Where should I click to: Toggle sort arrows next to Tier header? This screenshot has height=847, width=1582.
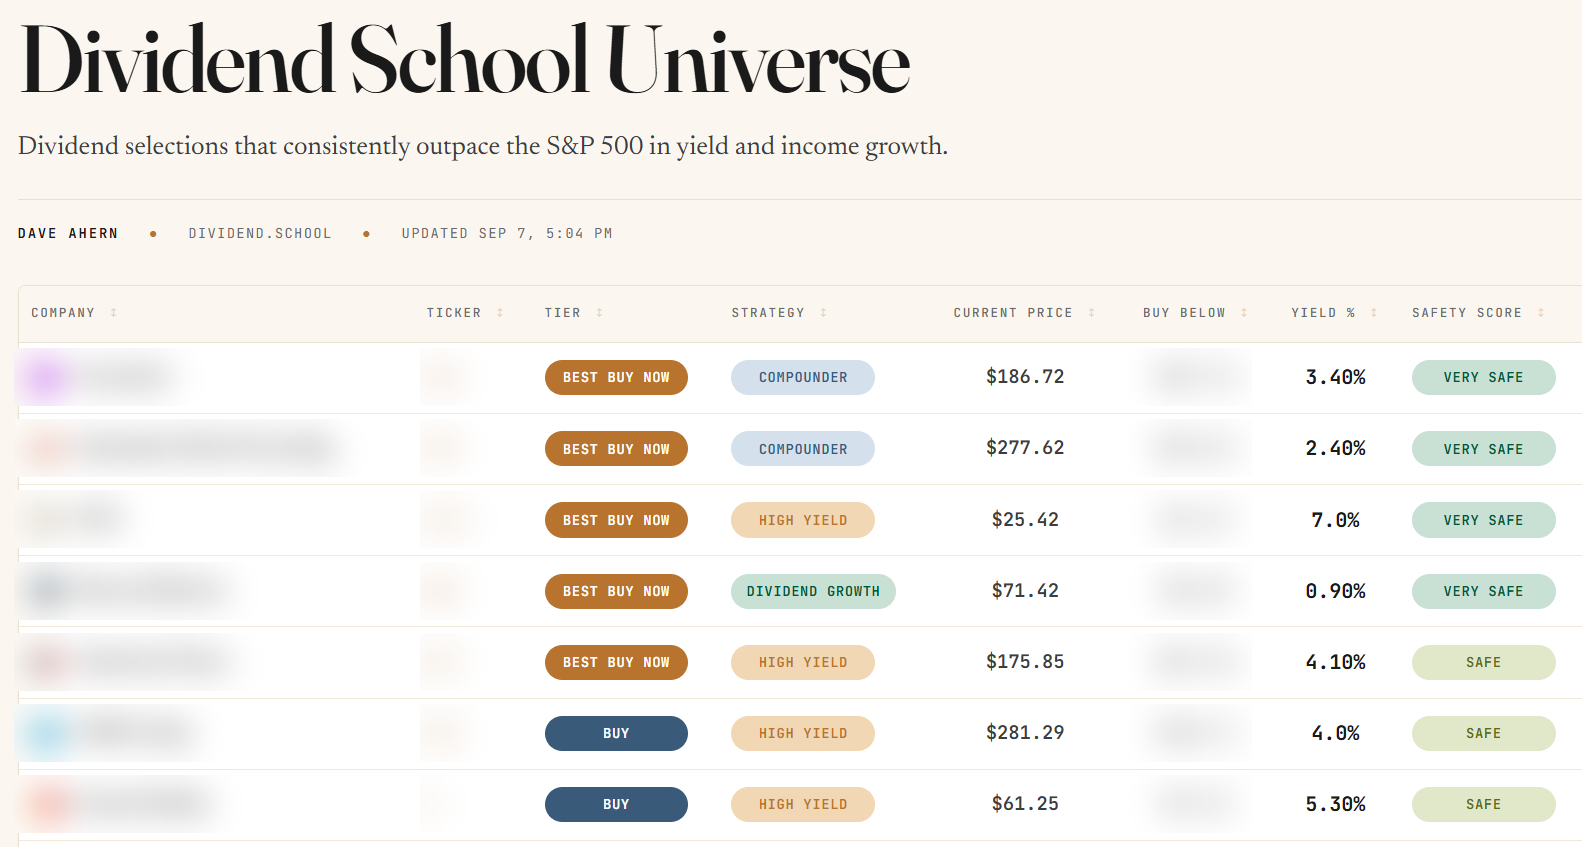click(600, 313)
